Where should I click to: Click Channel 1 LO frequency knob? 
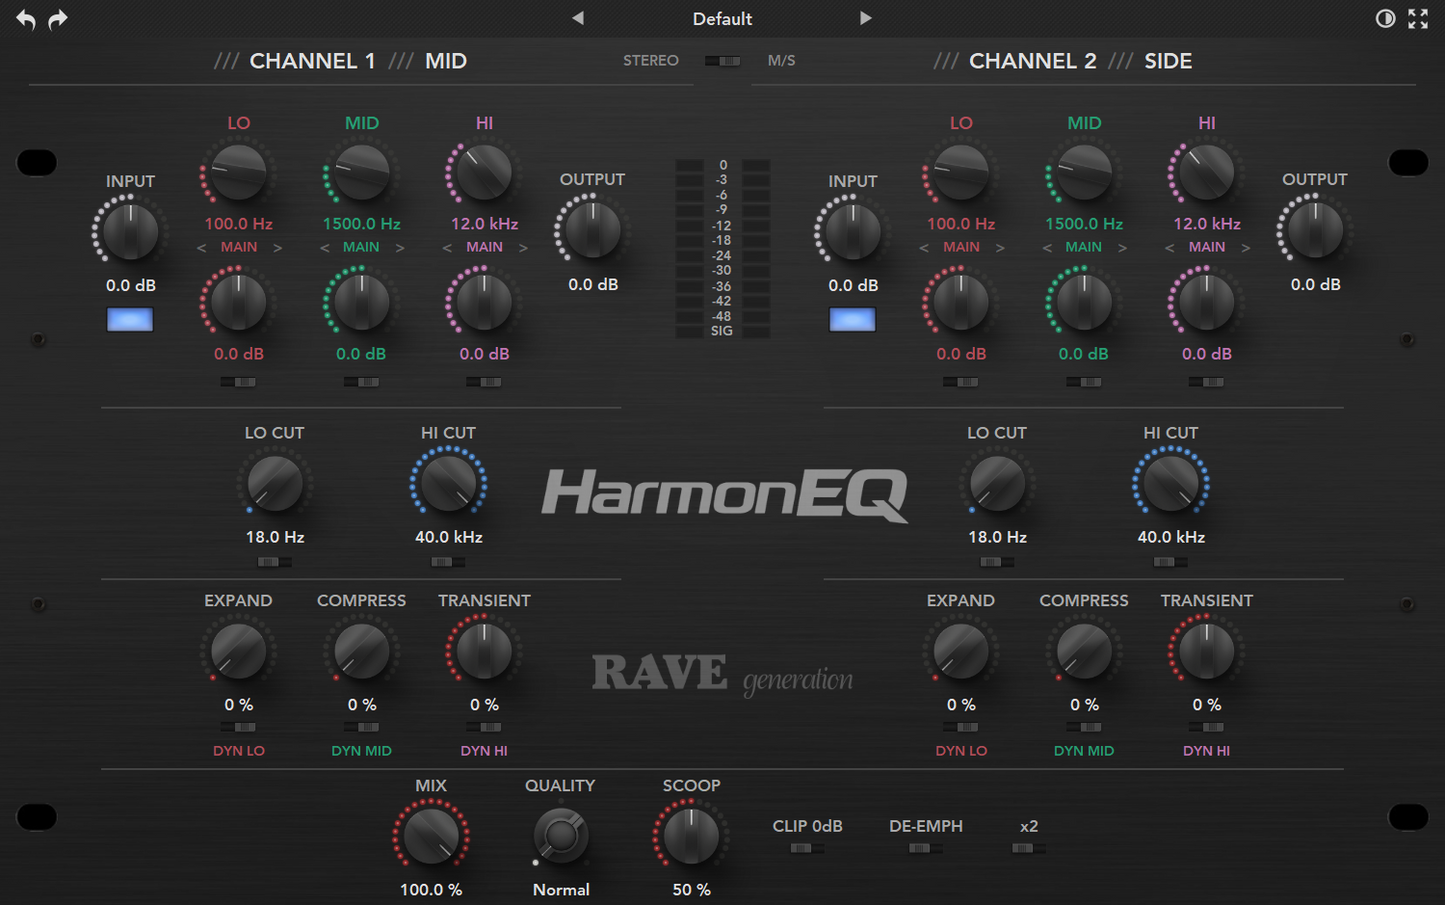pos(237,171)
